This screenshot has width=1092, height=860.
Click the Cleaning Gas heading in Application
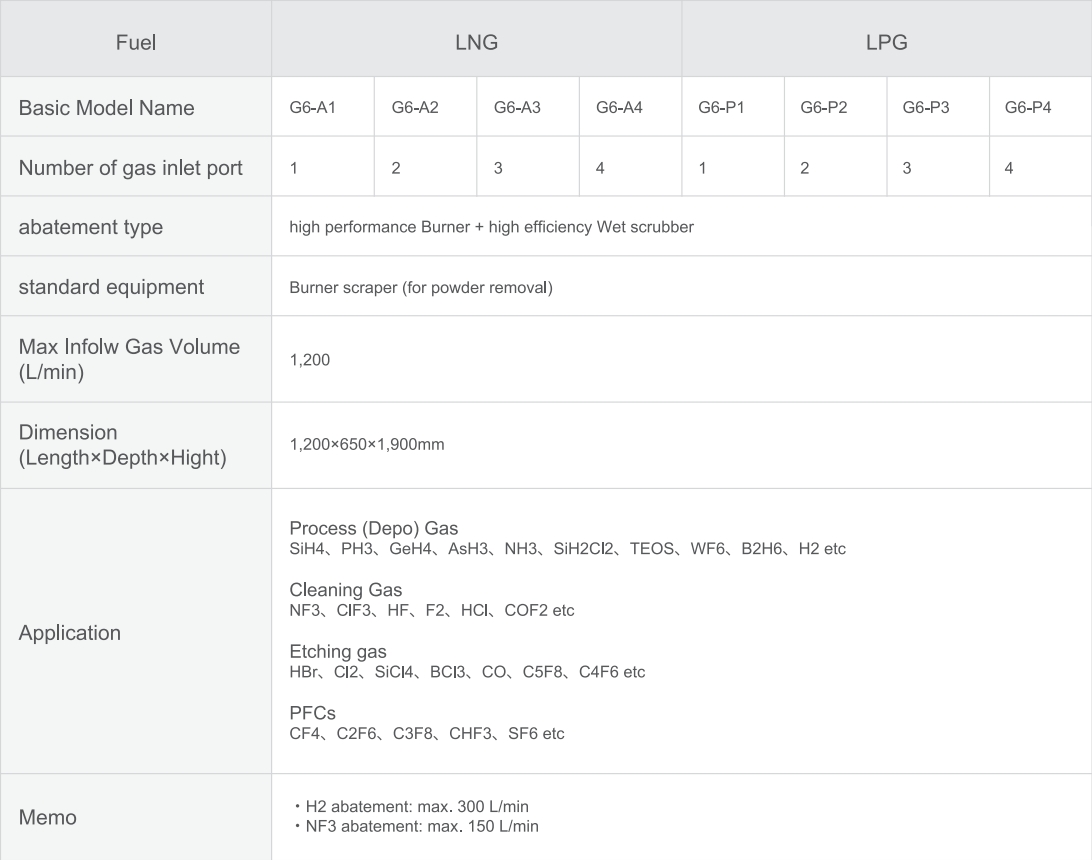345,590
